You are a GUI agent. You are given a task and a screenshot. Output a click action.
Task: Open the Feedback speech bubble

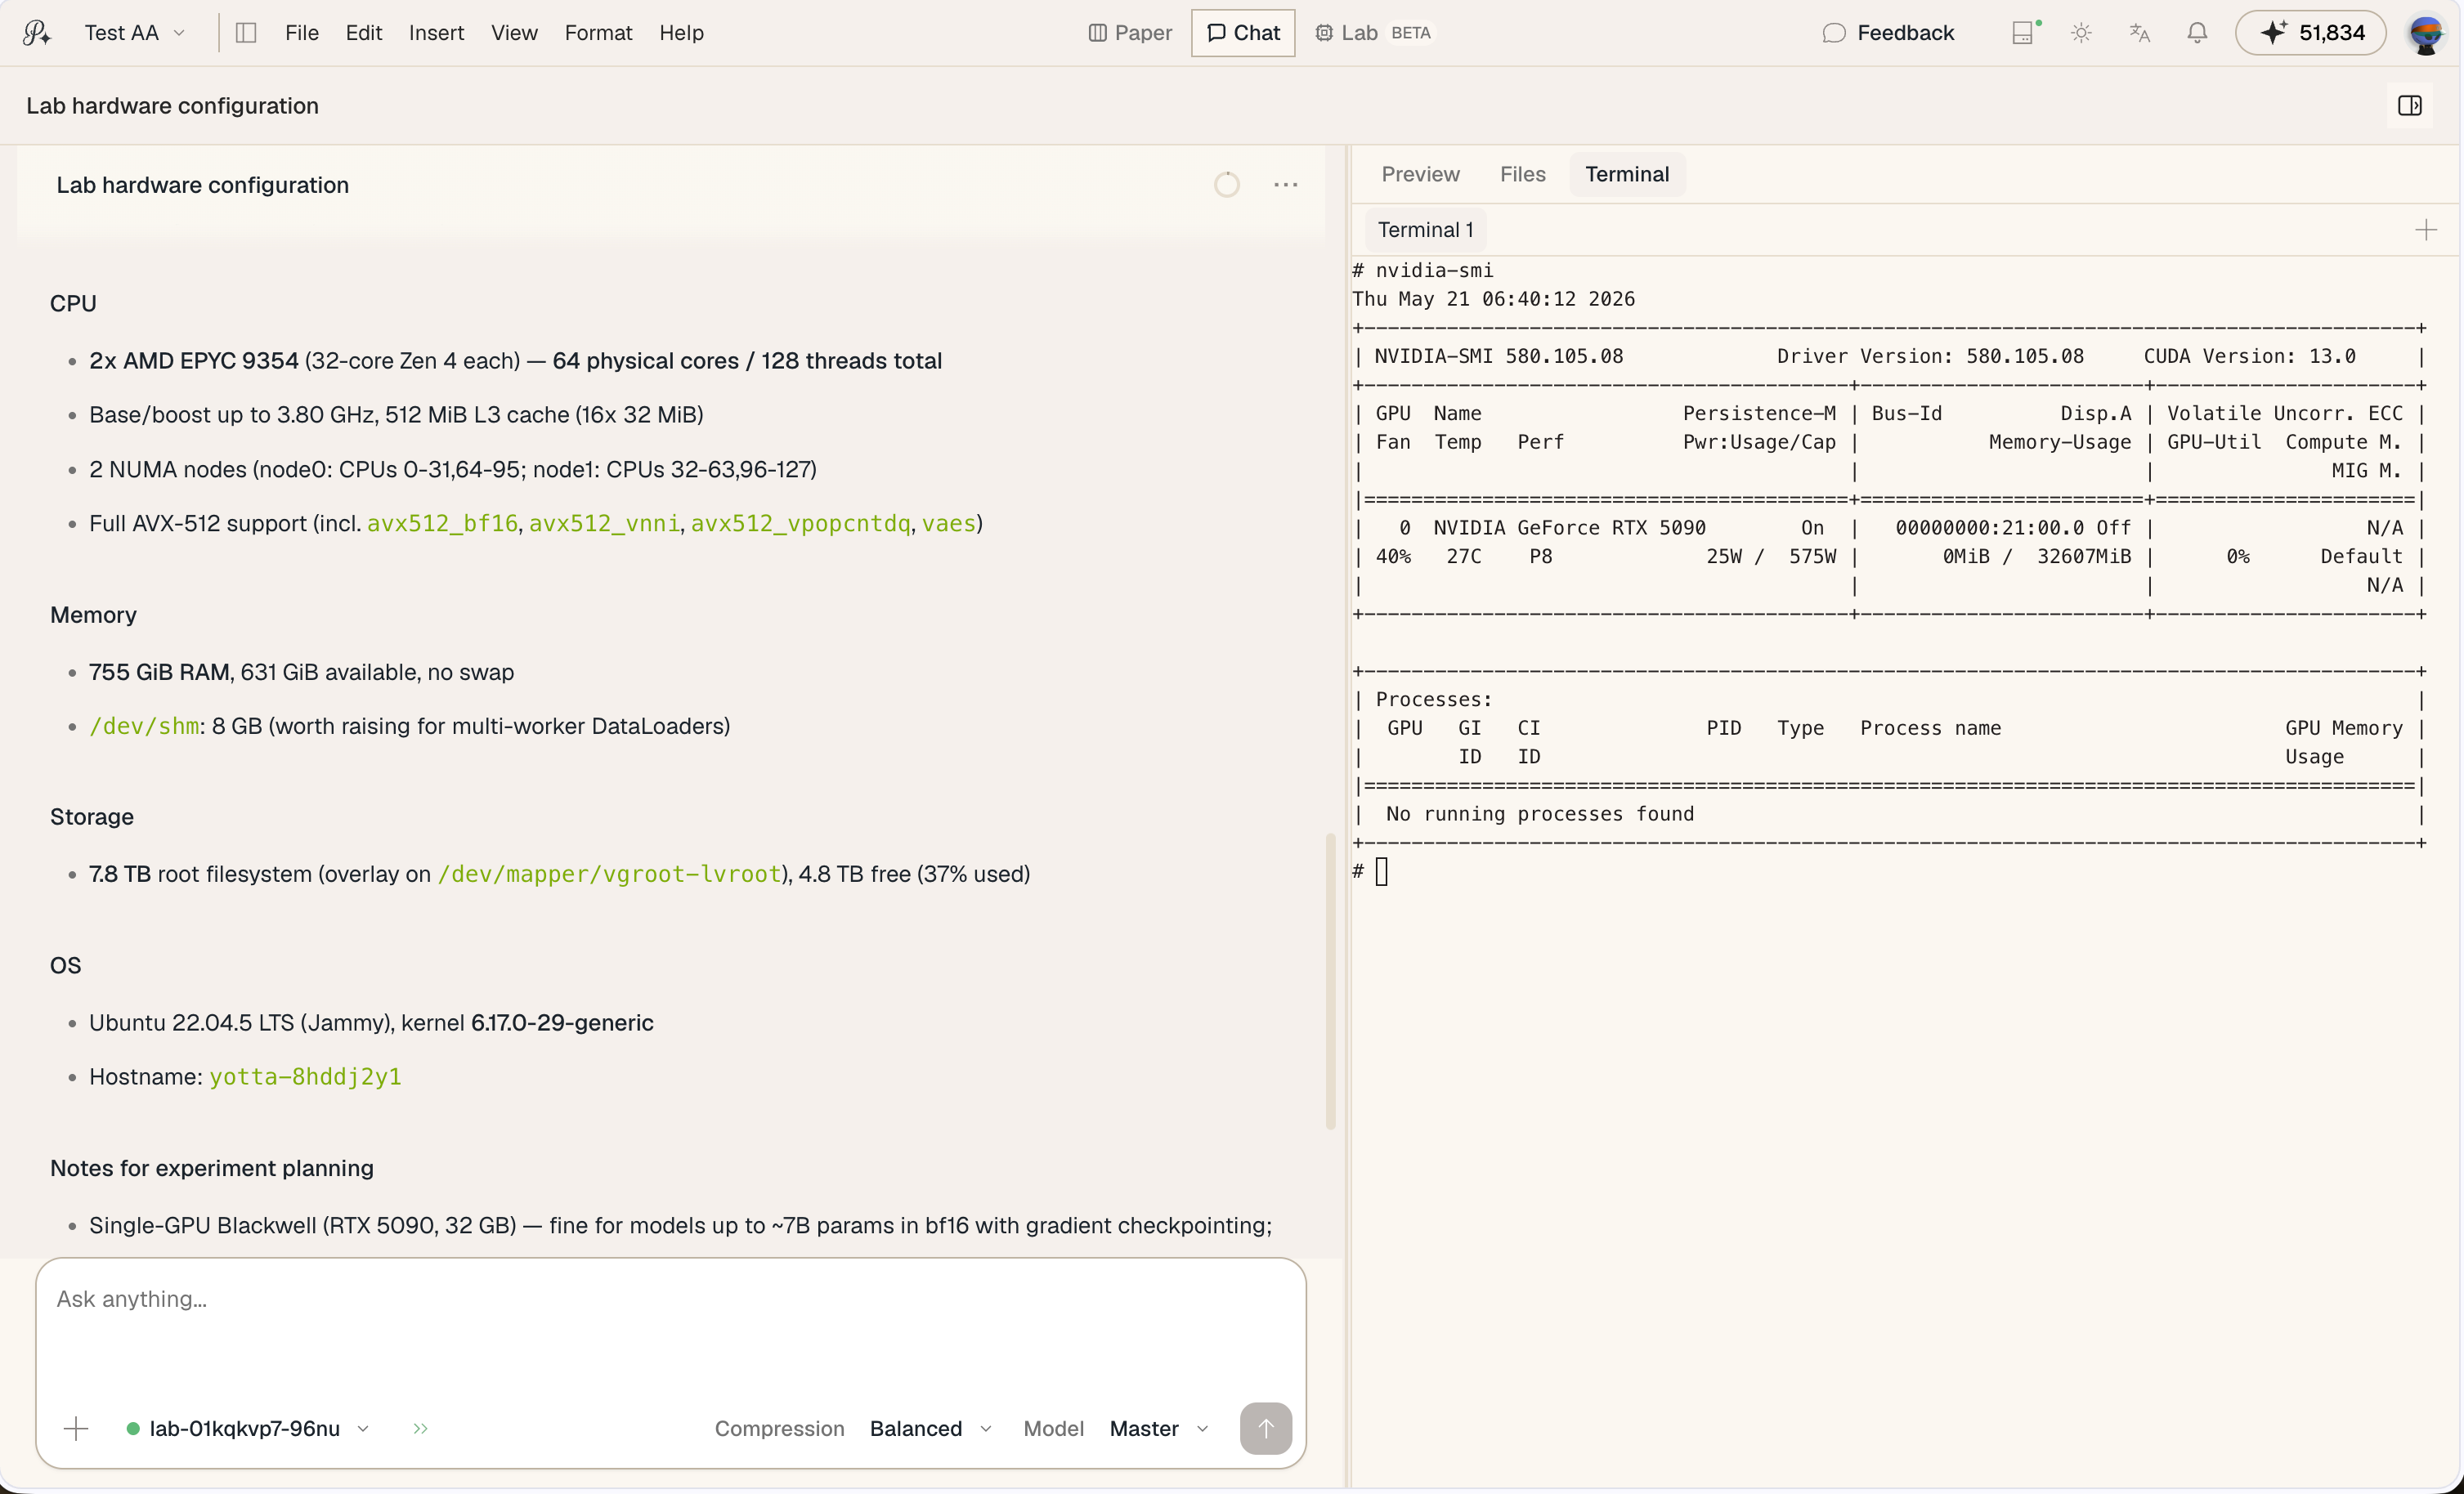(1888, 33)
